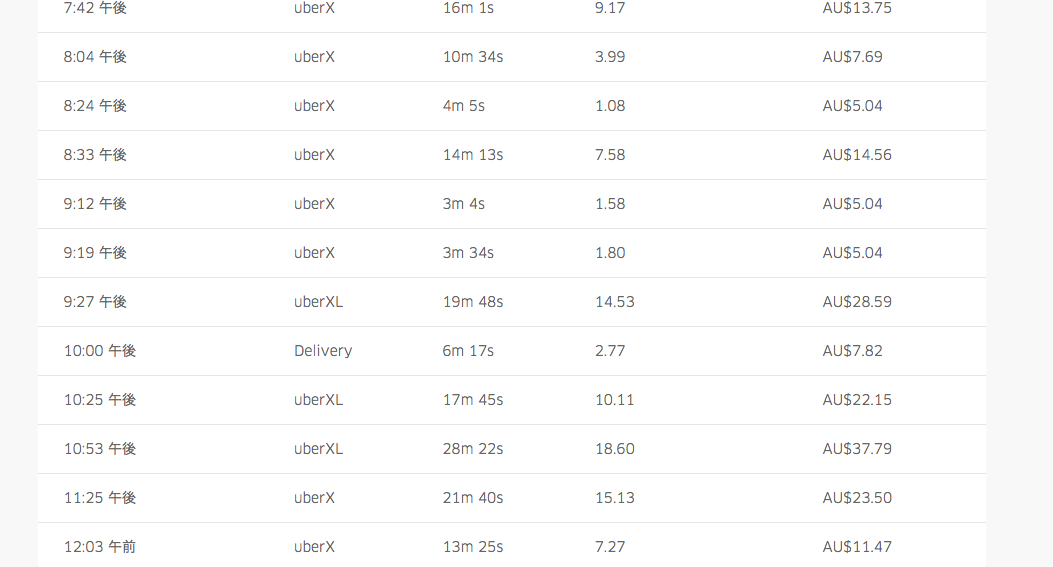
Task: Open the 11:25 午後 trip row
Action: pyautogui.click(x=512, y=498)
